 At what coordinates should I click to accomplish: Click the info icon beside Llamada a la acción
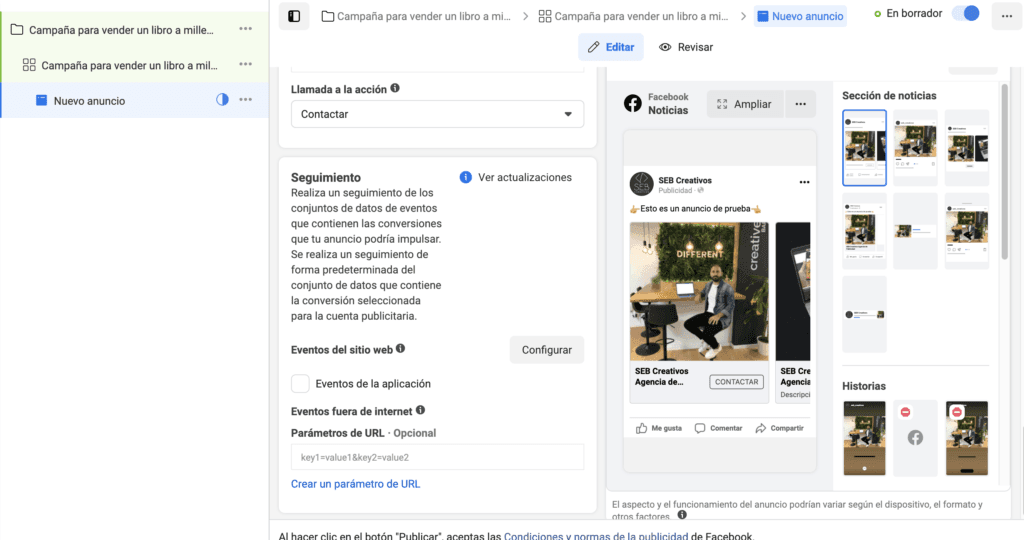(395, 89)
